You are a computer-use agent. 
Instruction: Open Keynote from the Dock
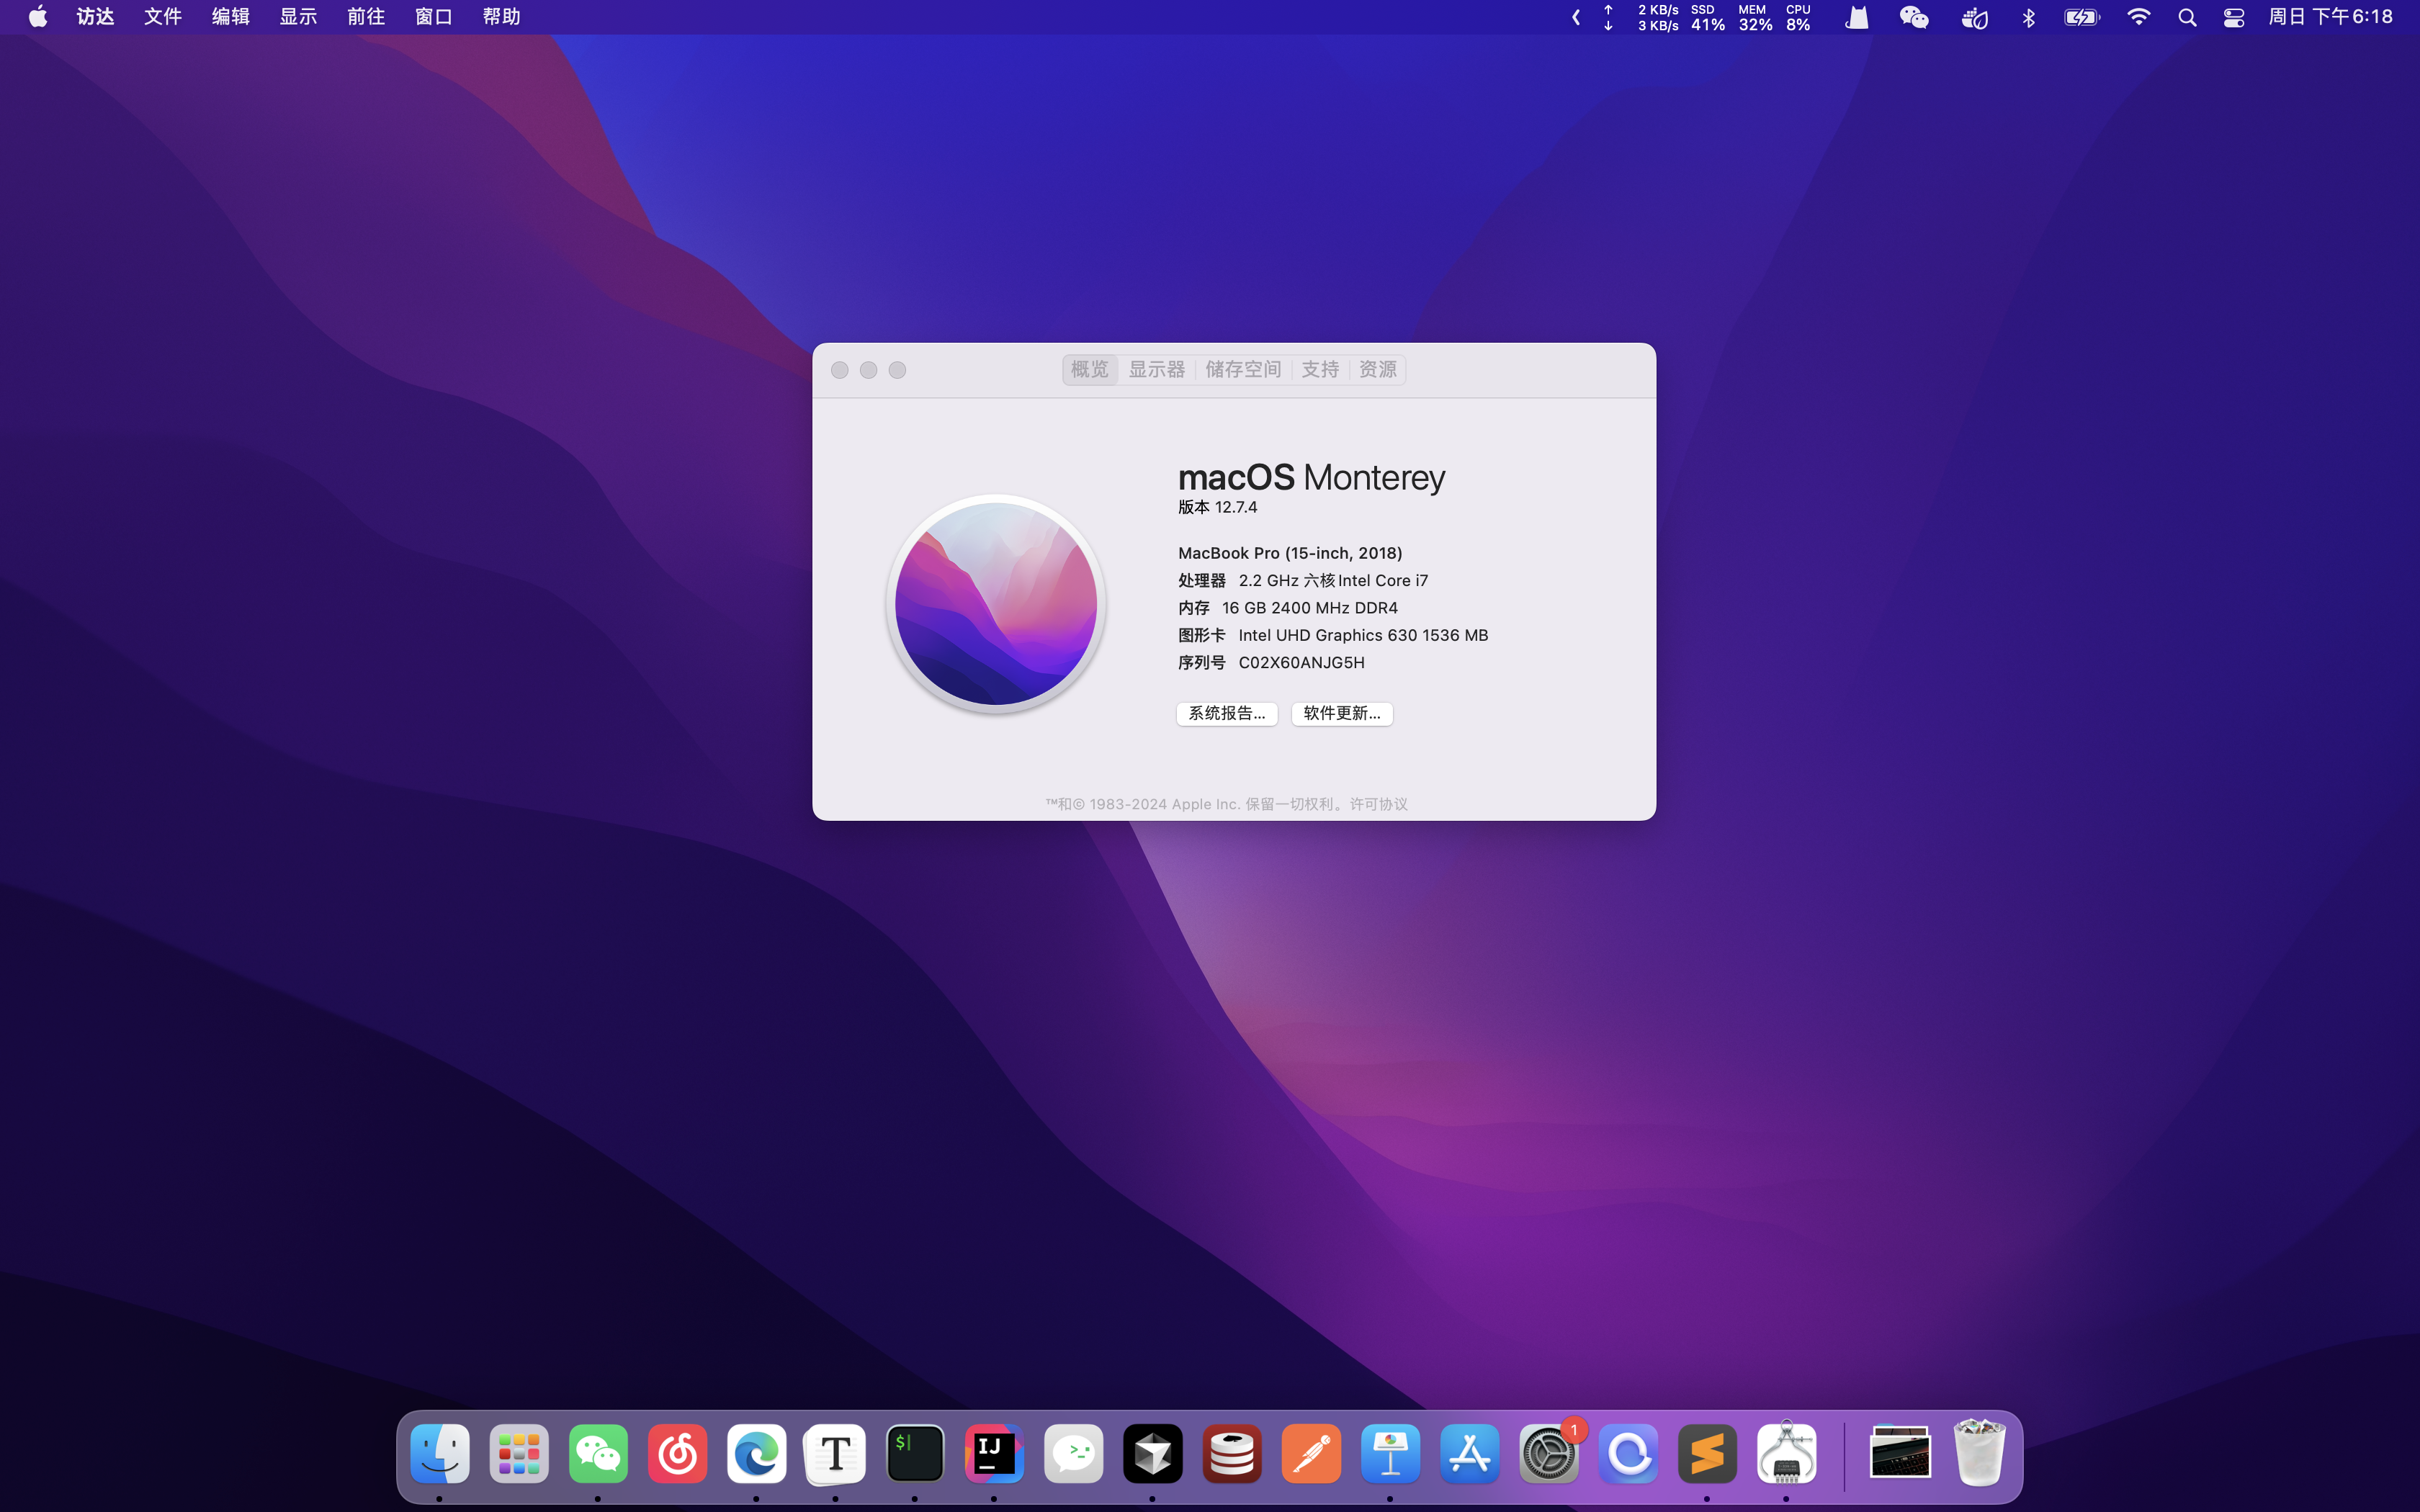1390,1453
